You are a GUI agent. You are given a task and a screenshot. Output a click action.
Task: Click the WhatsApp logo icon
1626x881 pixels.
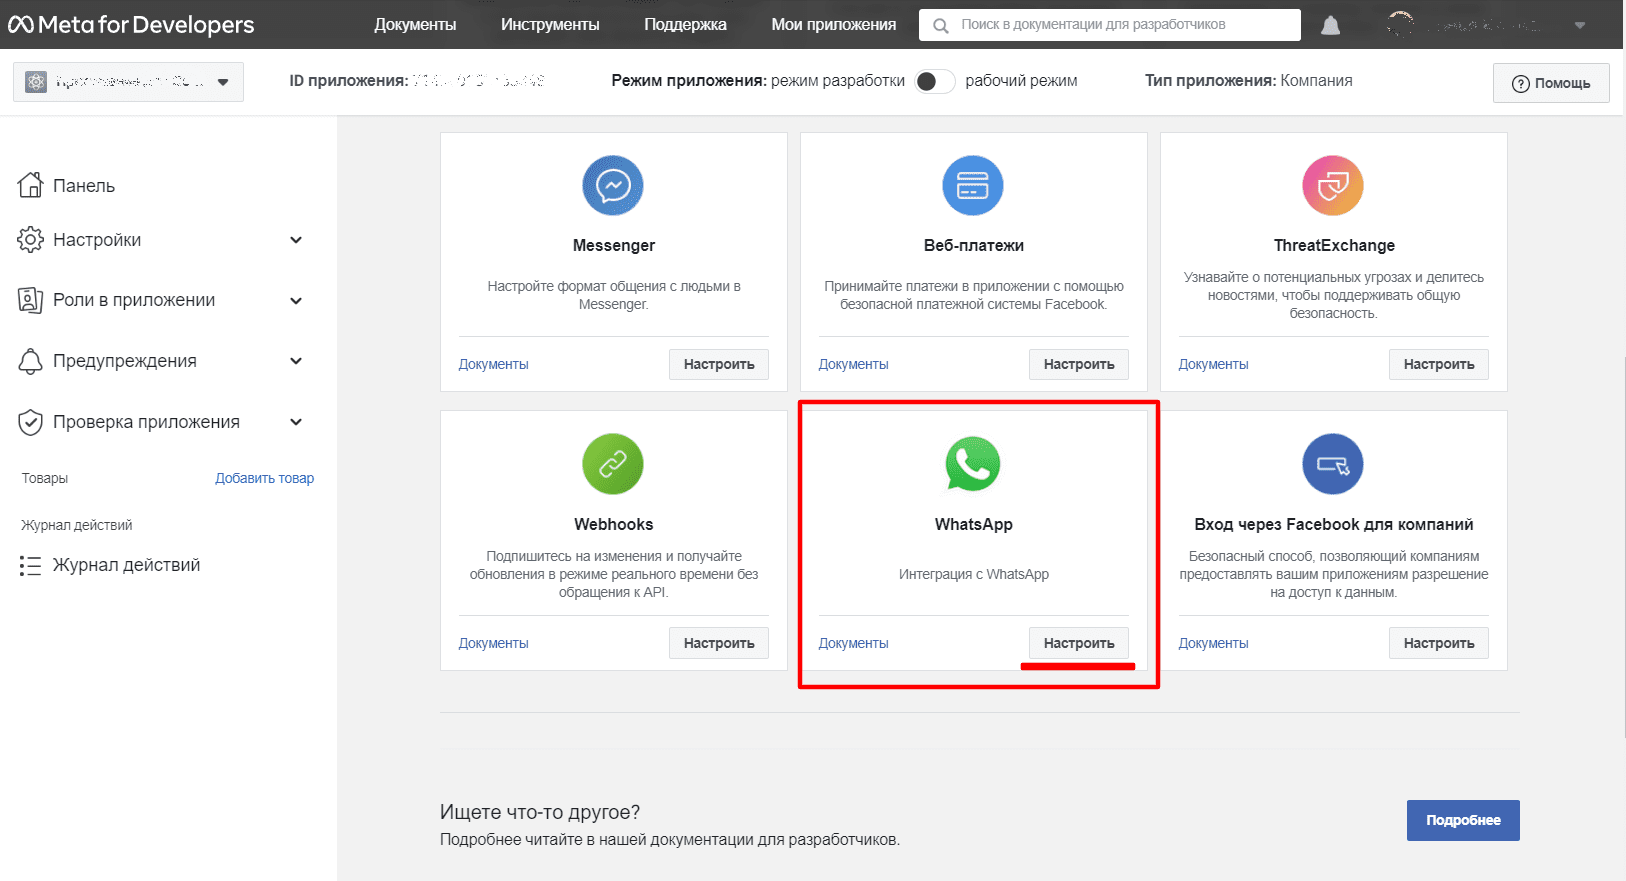pyautogui.click(x=973, y=464)
